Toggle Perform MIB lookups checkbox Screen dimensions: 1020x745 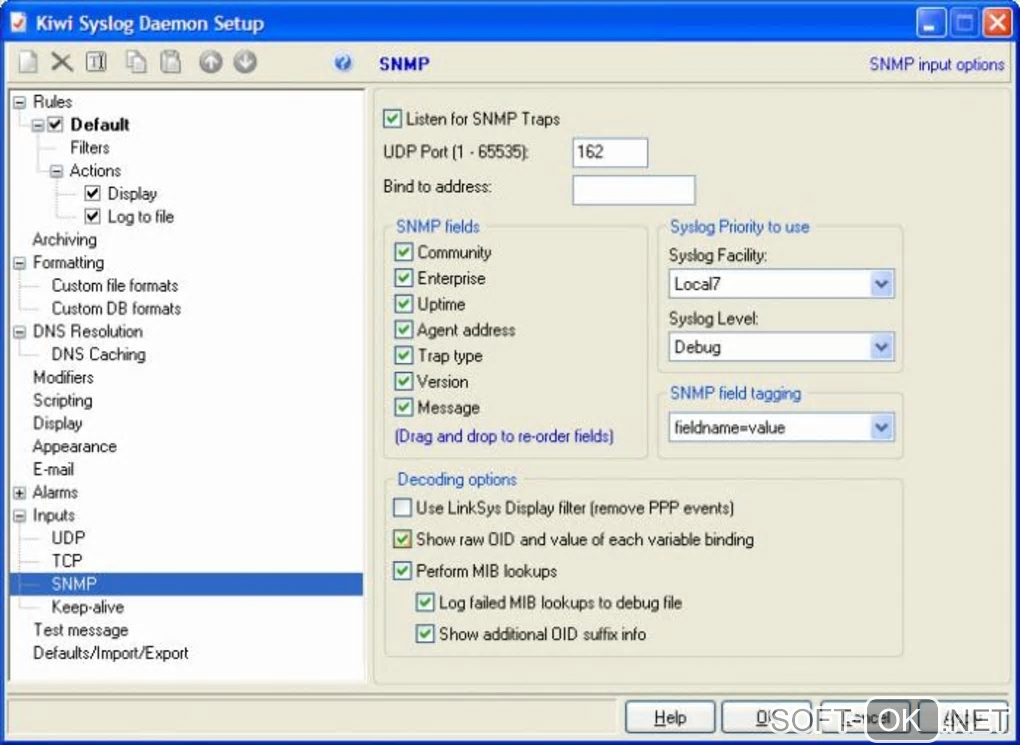tap(402, 571)
